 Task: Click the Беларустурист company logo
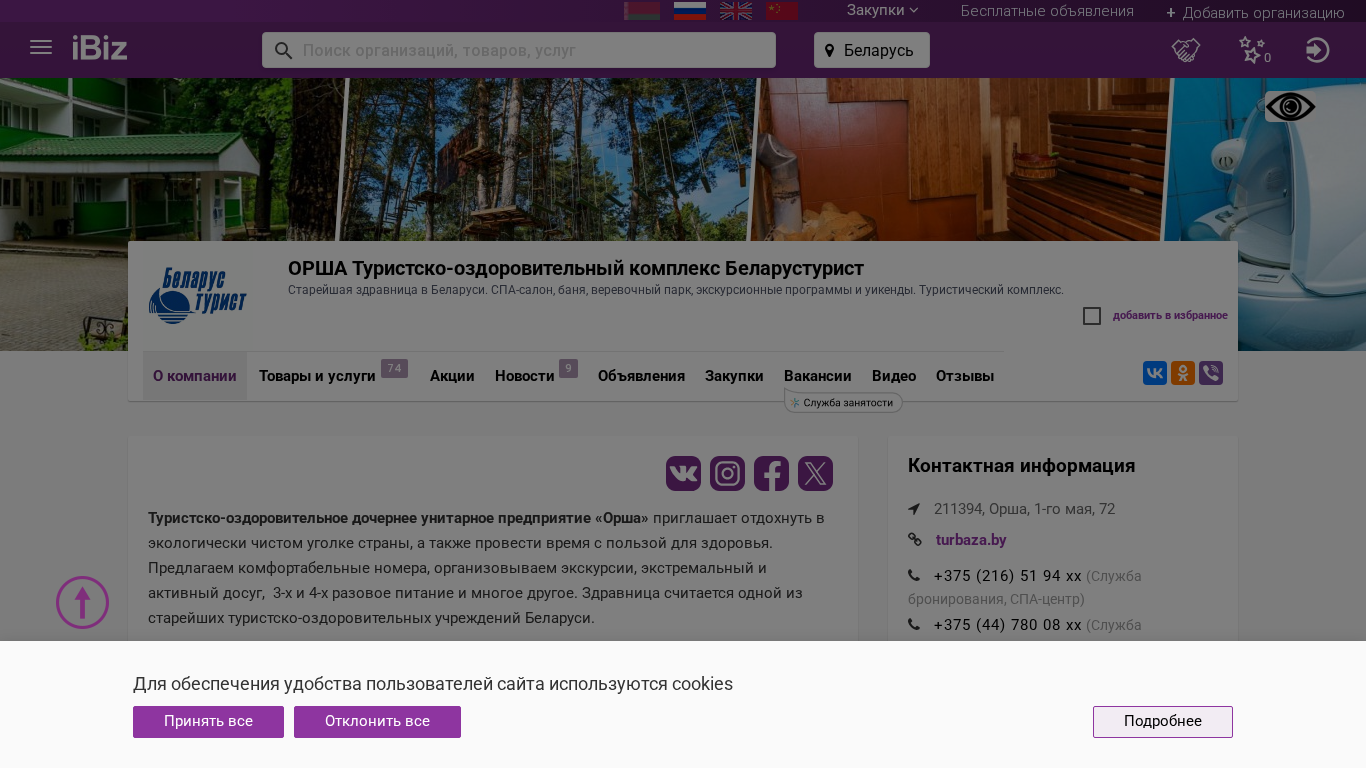198,295
